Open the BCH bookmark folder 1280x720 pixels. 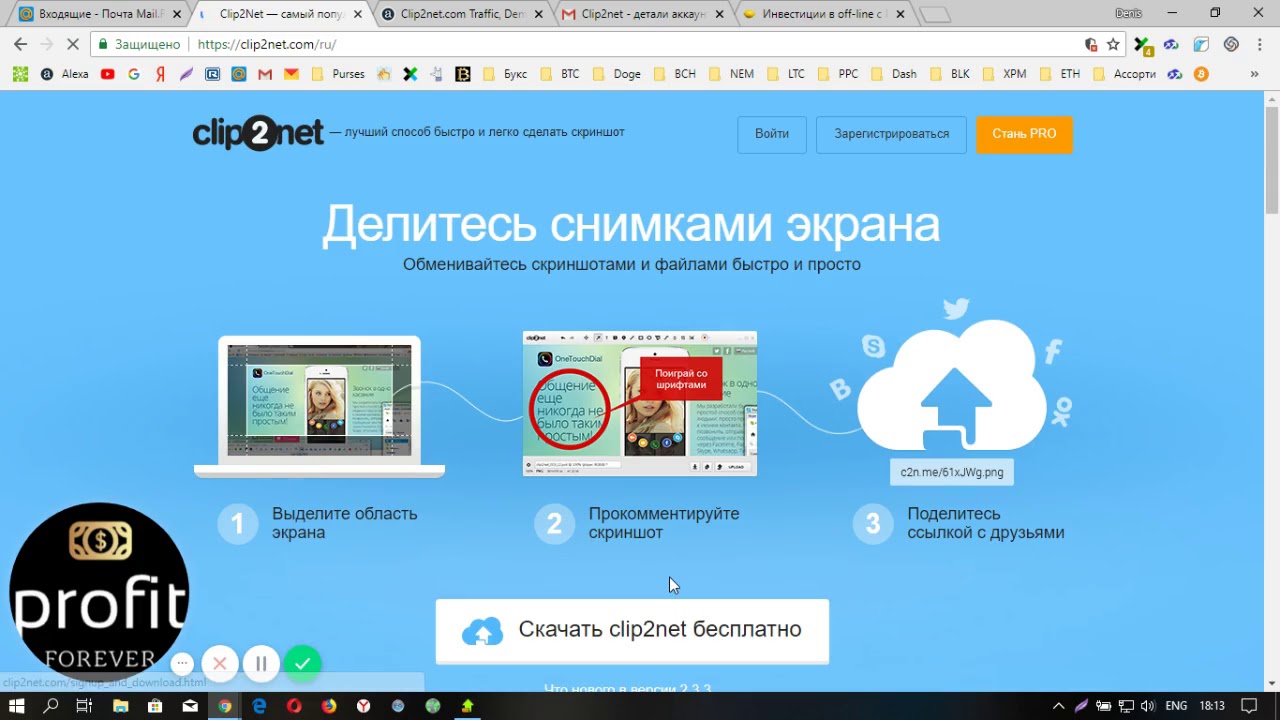click(675, 74)
